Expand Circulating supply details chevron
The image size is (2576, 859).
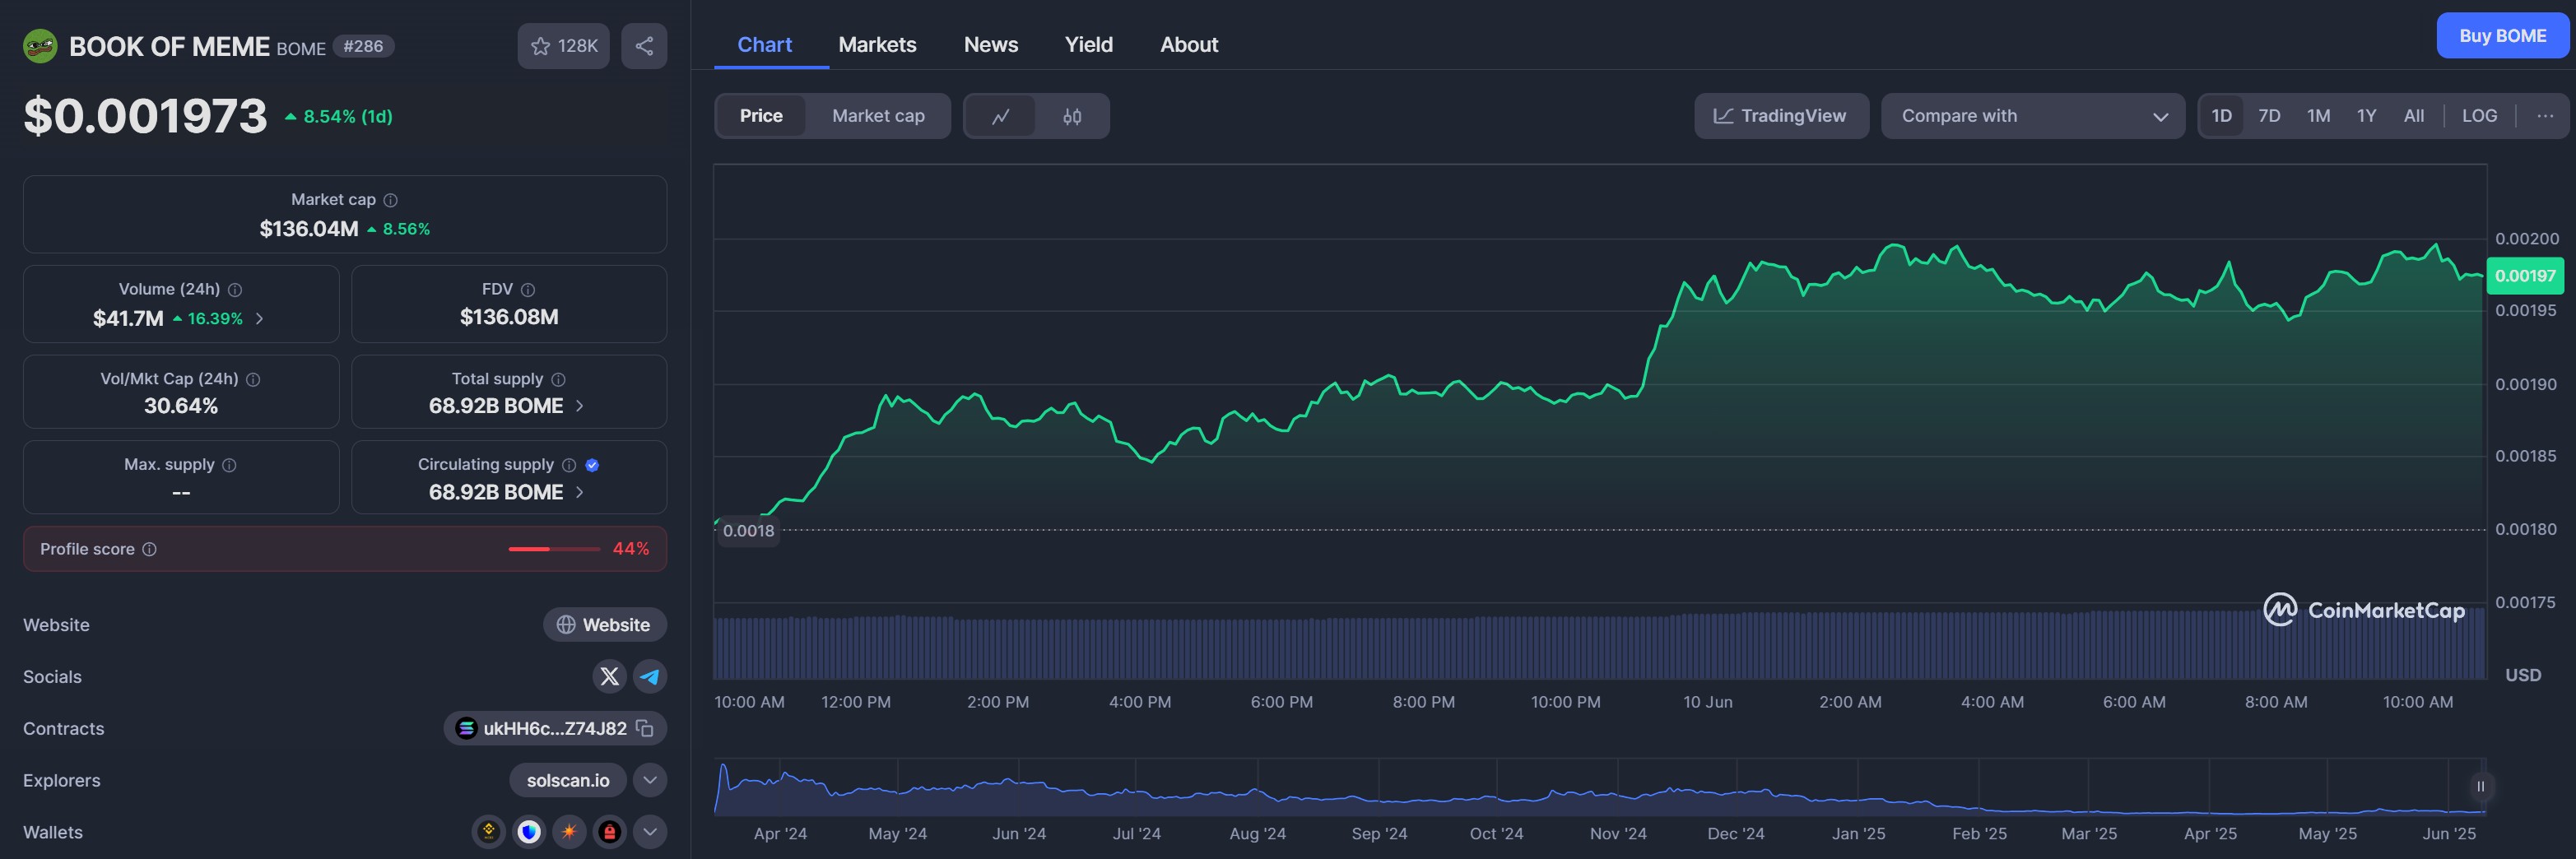coord(580,492)
